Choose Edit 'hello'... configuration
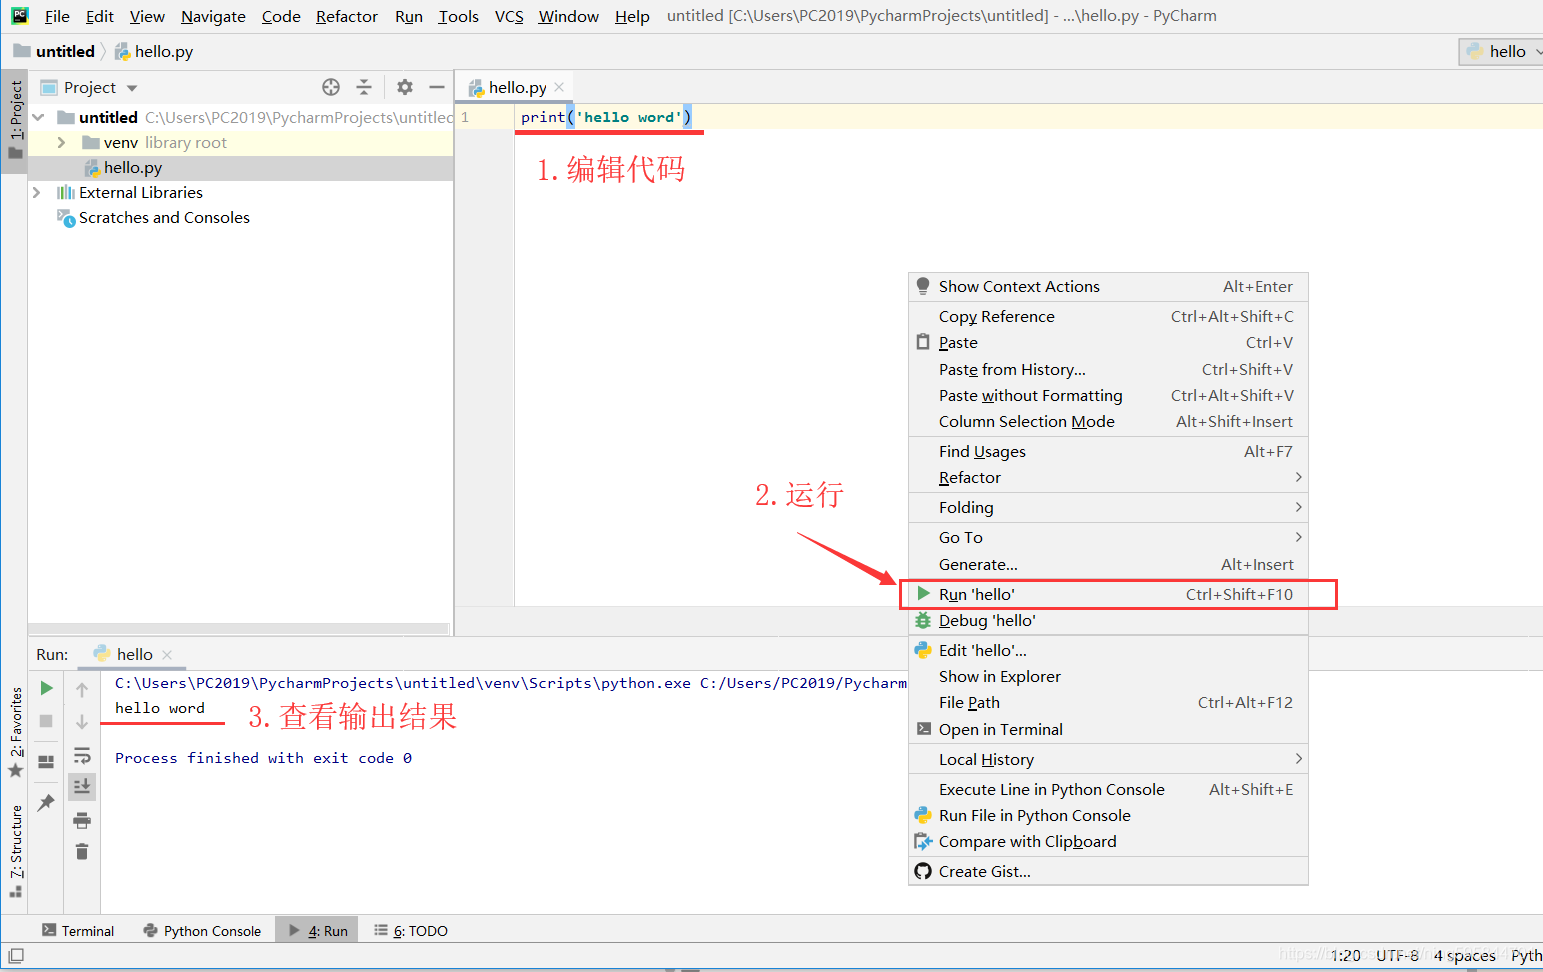The image size is (1543, 972). point(1108,650)
